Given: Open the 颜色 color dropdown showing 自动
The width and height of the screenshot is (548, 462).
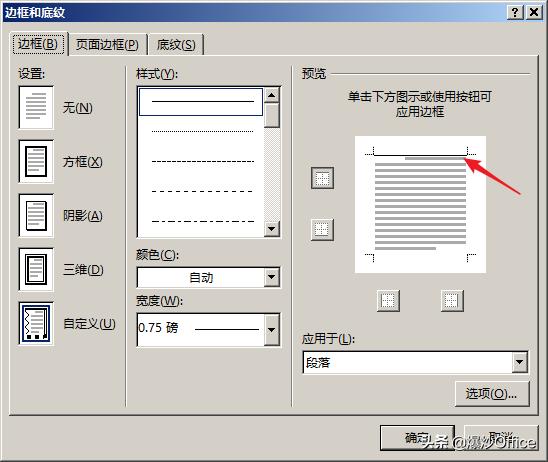Looking at the screenshot, I should click(209, 277).
